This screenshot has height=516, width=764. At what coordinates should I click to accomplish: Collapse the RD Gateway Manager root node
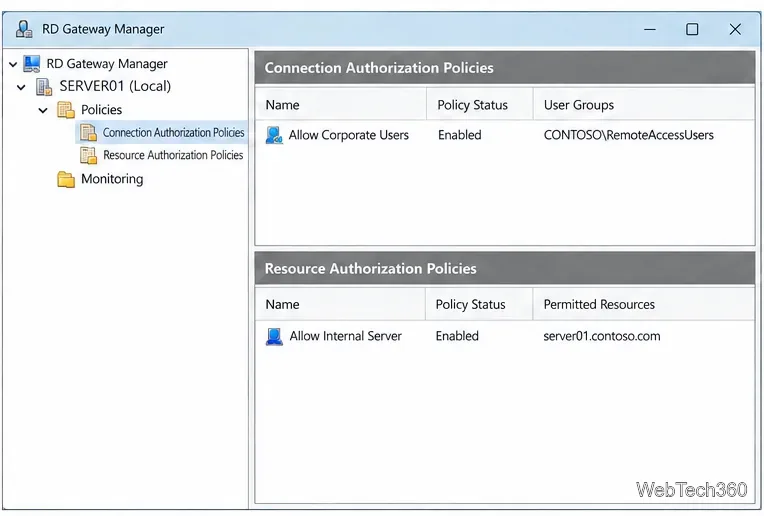pyautogui.click(x=13, y=64)
